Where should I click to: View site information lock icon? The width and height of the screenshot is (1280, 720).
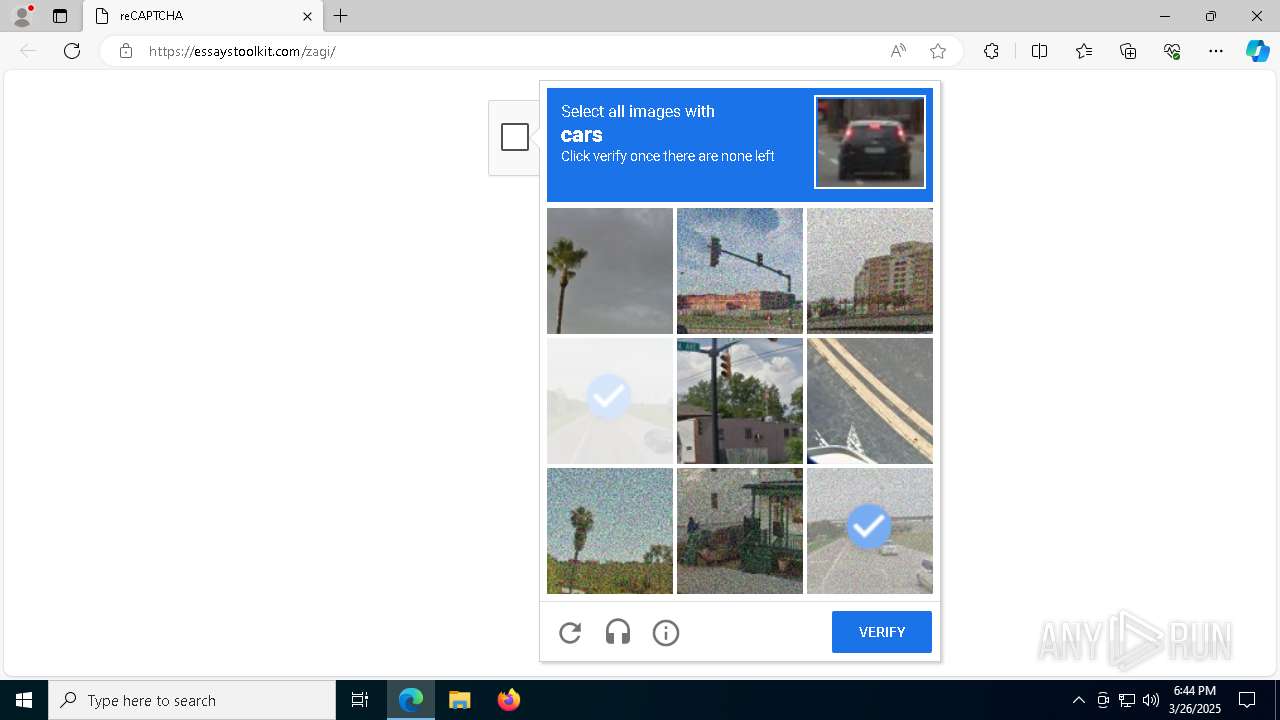click(125, 51)
